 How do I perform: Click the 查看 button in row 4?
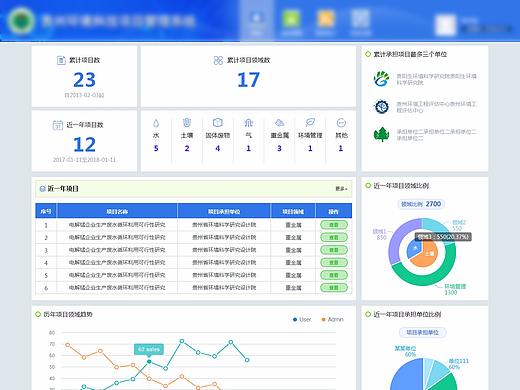click(x=334, y=263)
